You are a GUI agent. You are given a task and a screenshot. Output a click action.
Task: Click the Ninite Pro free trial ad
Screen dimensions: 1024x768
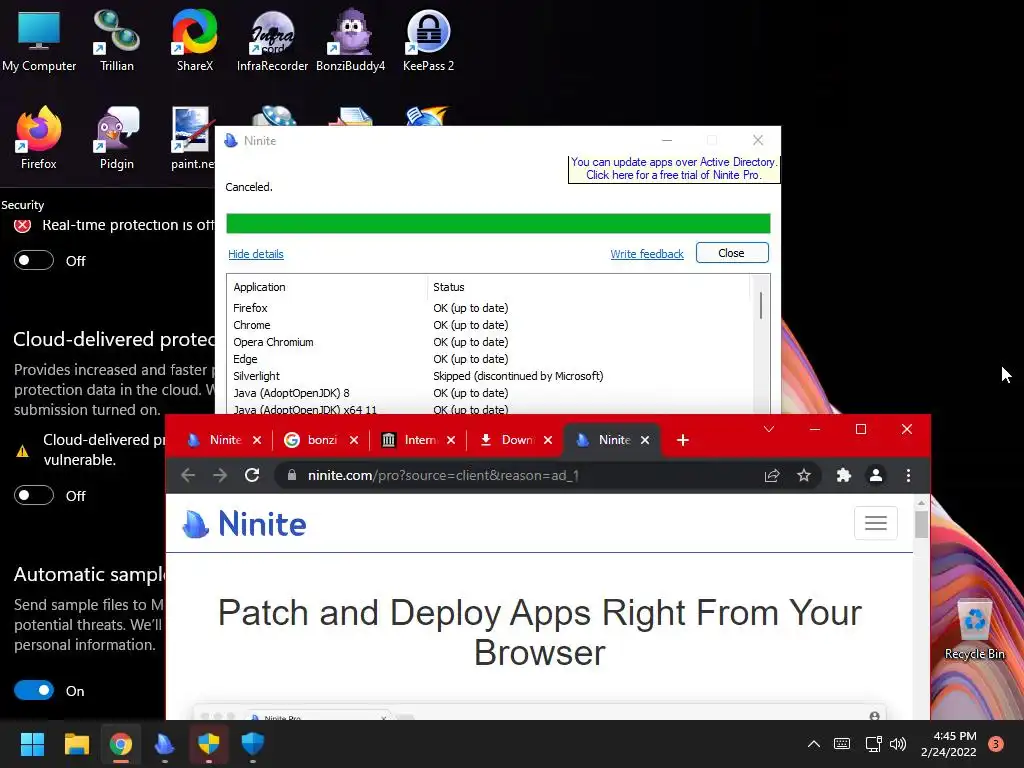(x=673, y=168)
